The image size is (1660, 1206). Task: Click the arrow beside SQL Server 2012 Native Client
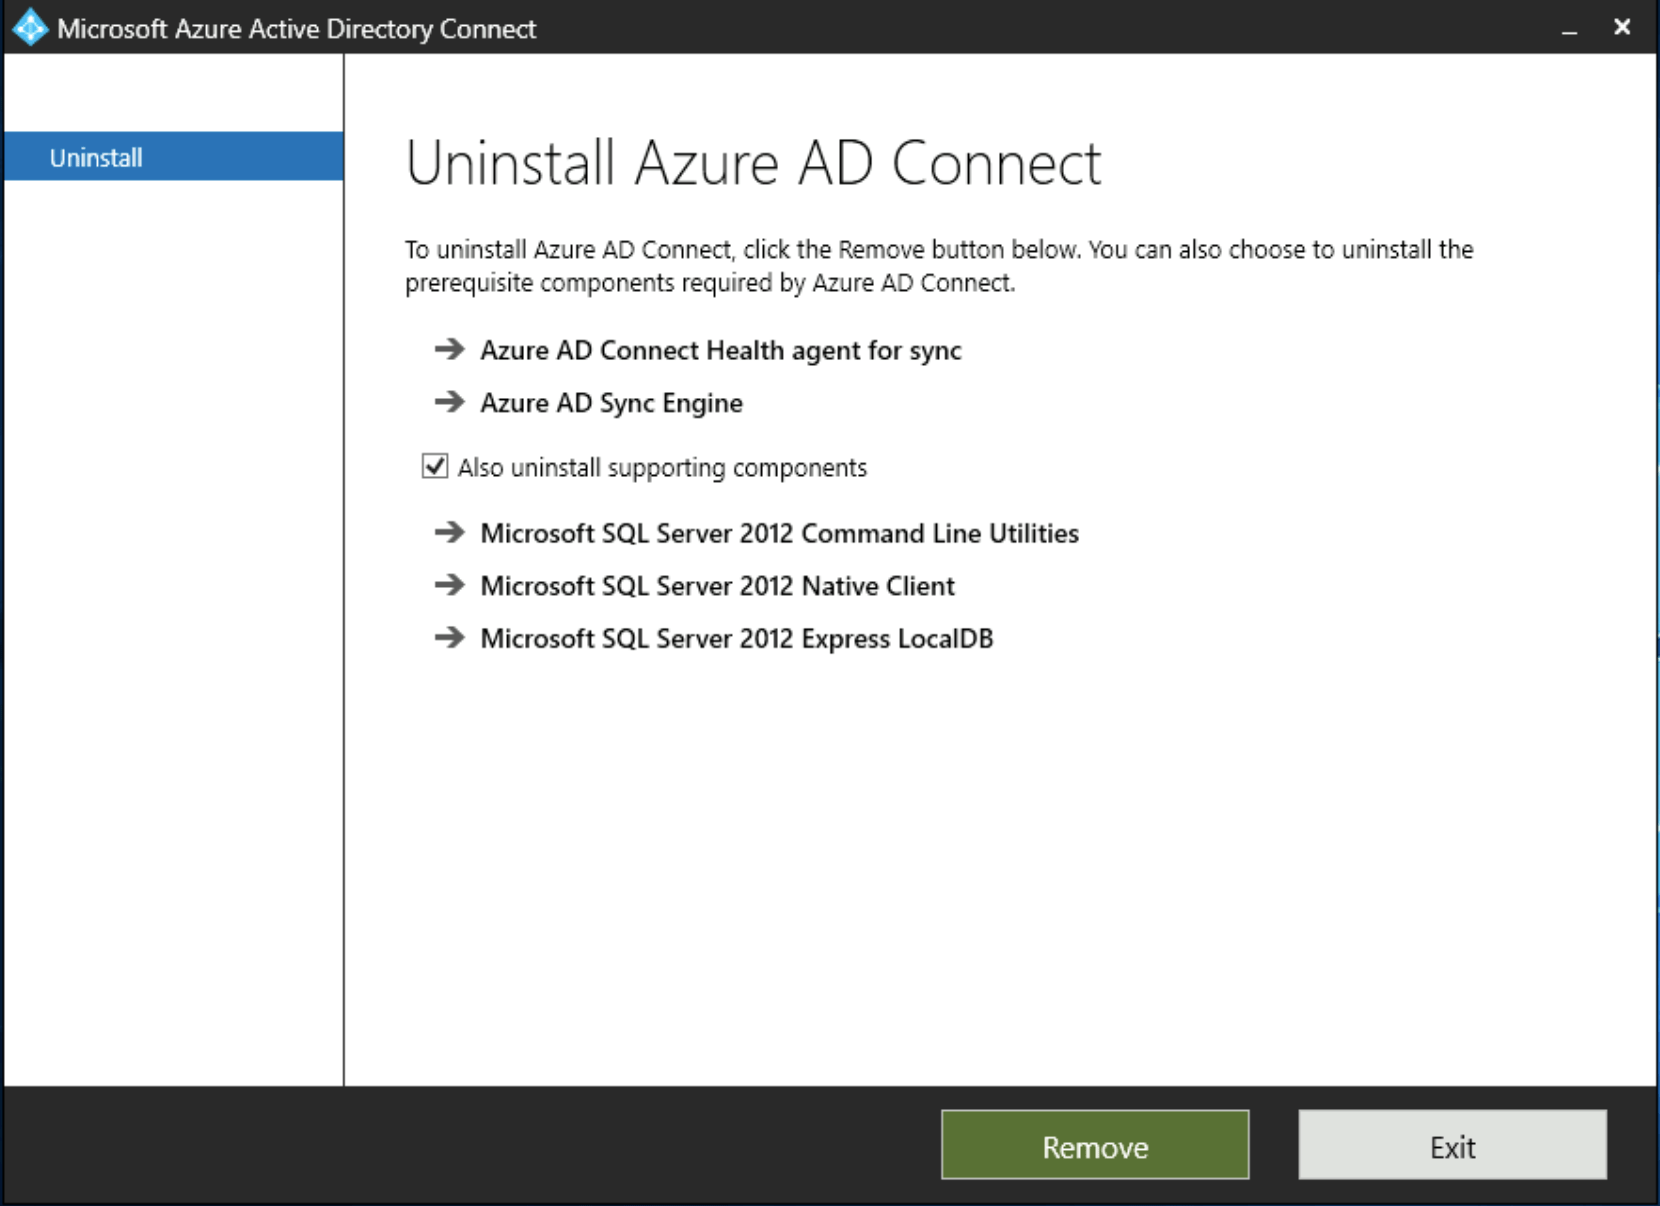[449, 586]
